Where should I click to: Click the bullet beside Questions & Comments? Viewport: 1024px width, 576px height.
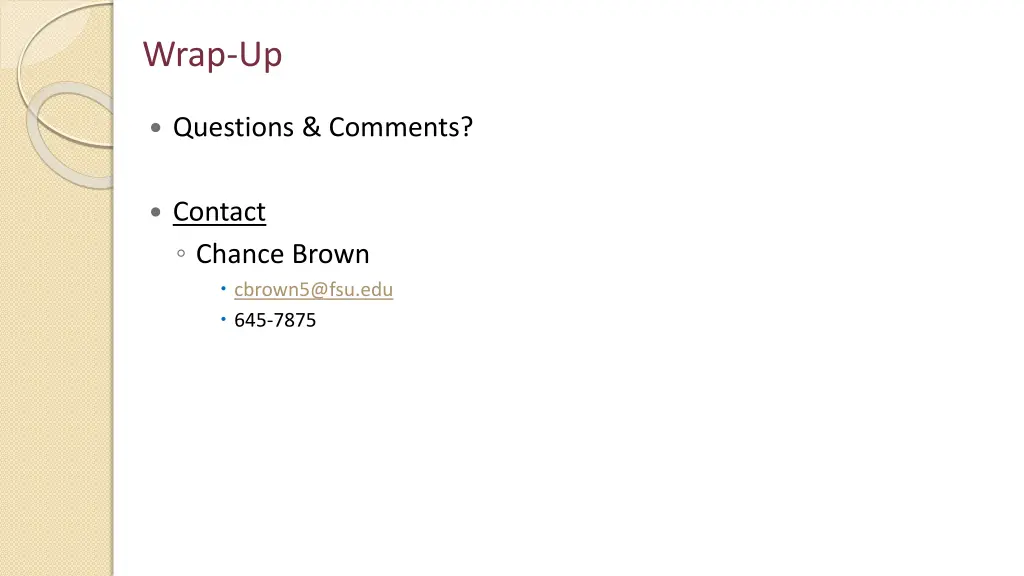155,127
